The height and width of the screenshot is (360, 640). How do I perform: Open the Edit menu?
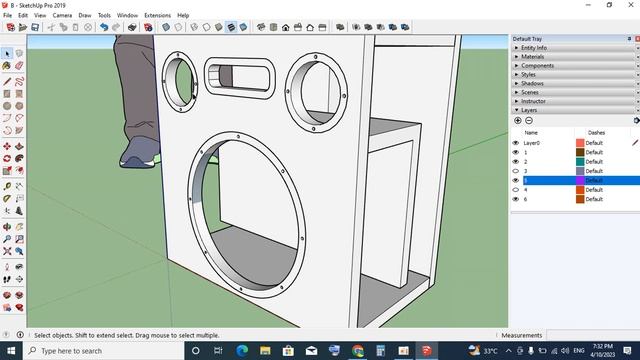tap(23, 16)
